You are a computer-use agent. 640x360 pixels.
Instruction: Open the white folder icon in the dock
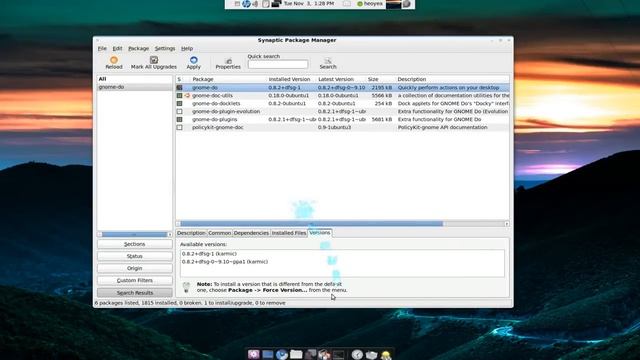coord(296,354)
